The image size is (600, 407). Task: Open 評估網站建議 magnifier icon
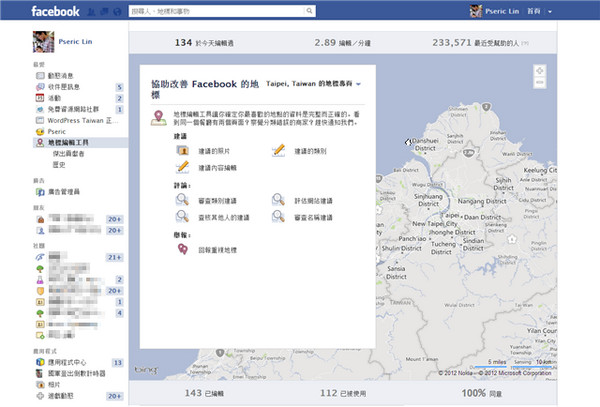tap(279, 200)
